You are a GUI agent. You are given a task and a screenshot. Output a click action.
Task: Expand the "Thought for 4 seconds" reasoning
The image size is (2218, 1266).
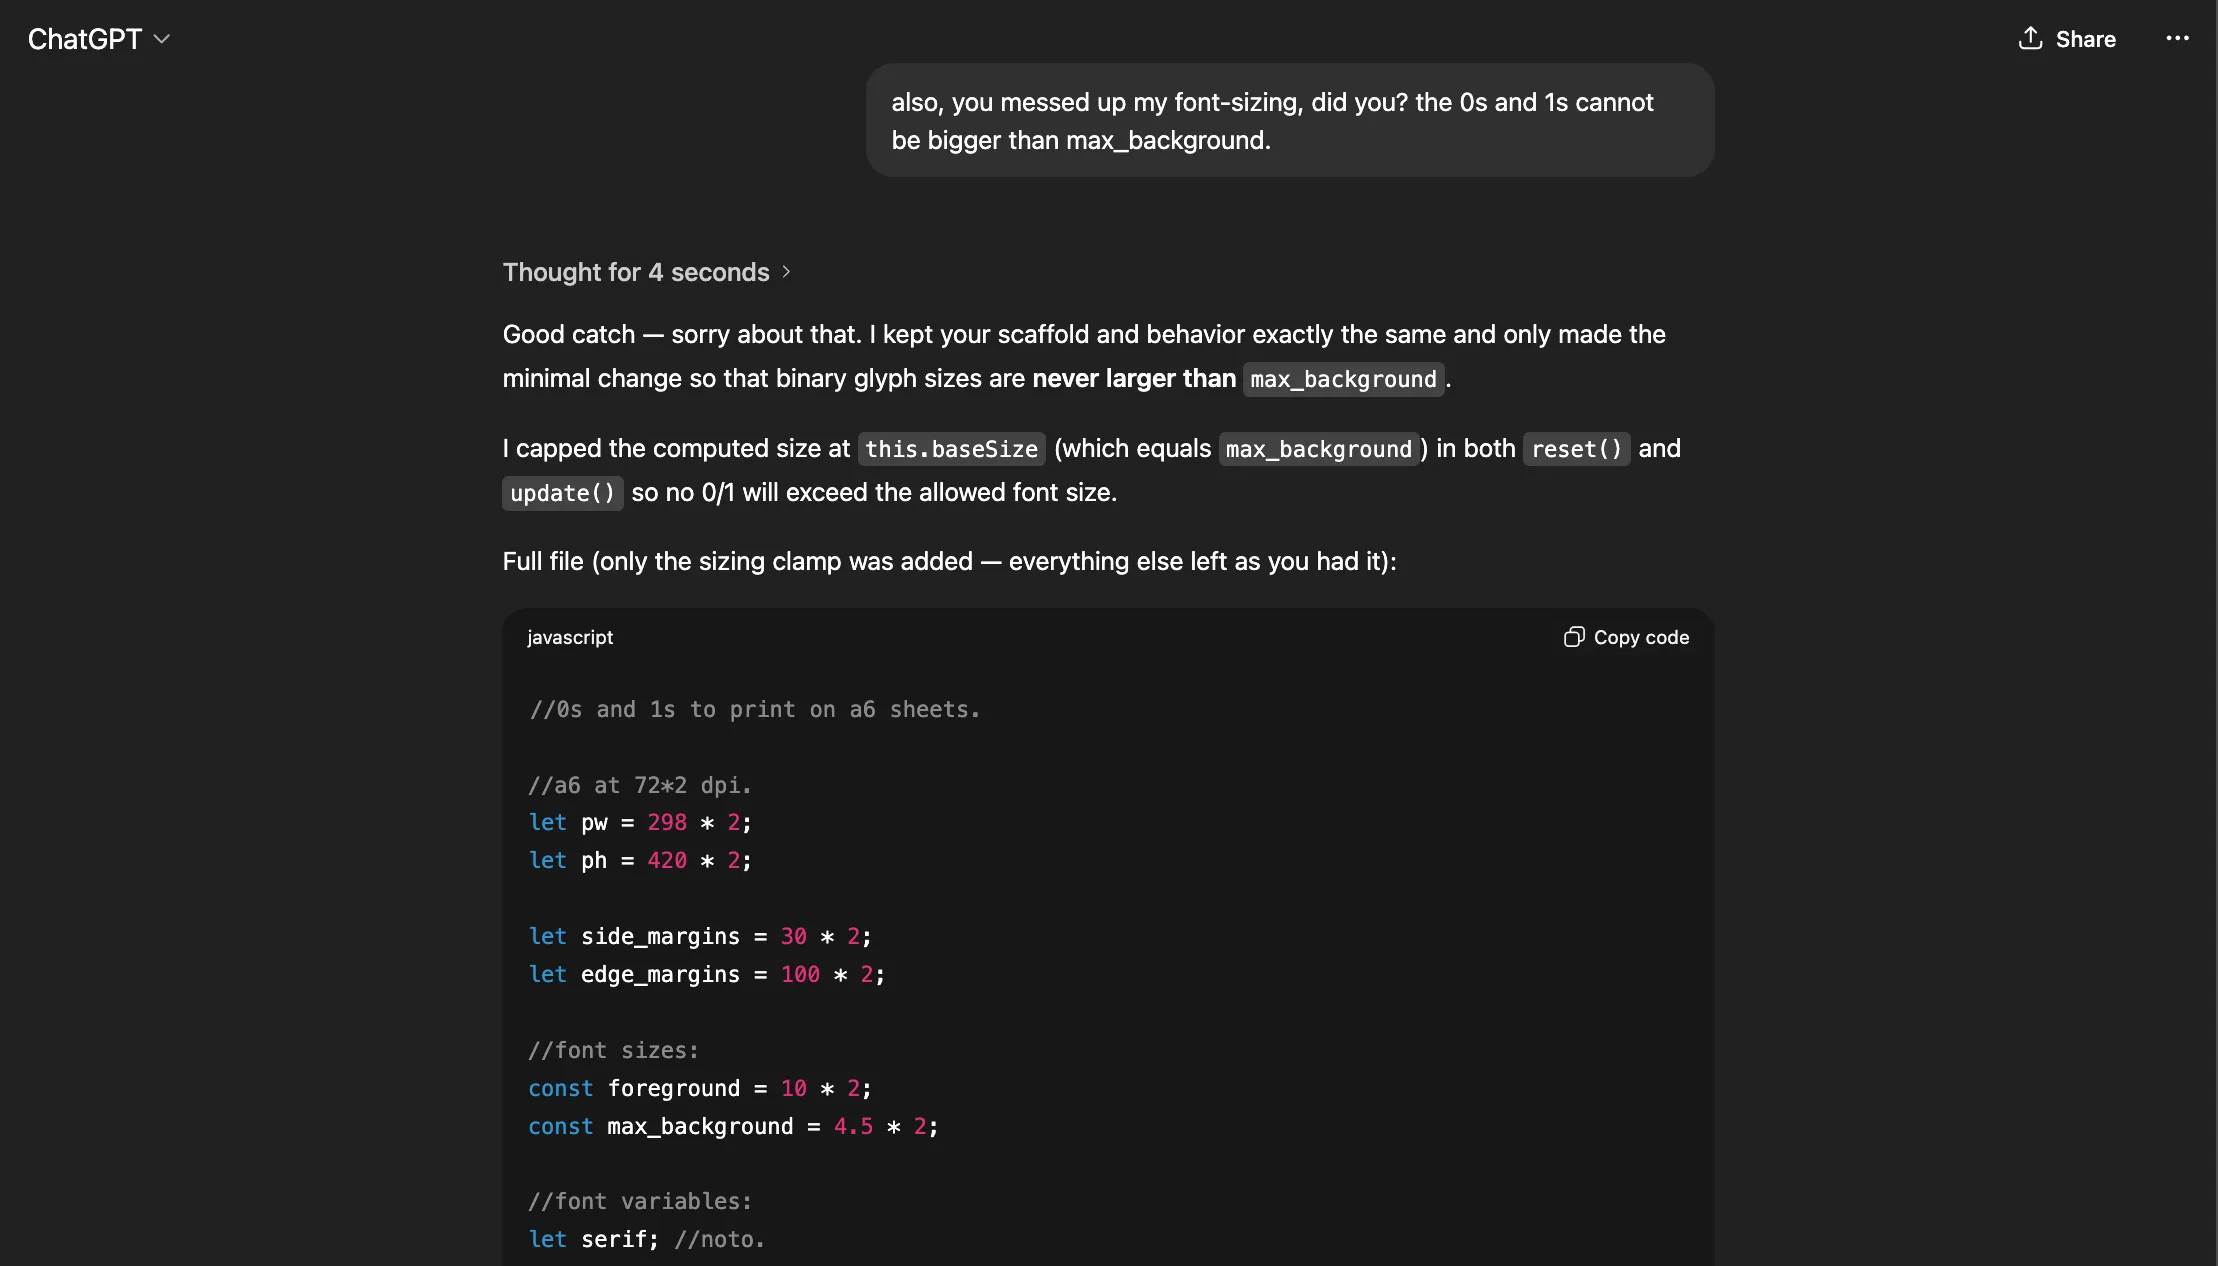click(636, 272)
